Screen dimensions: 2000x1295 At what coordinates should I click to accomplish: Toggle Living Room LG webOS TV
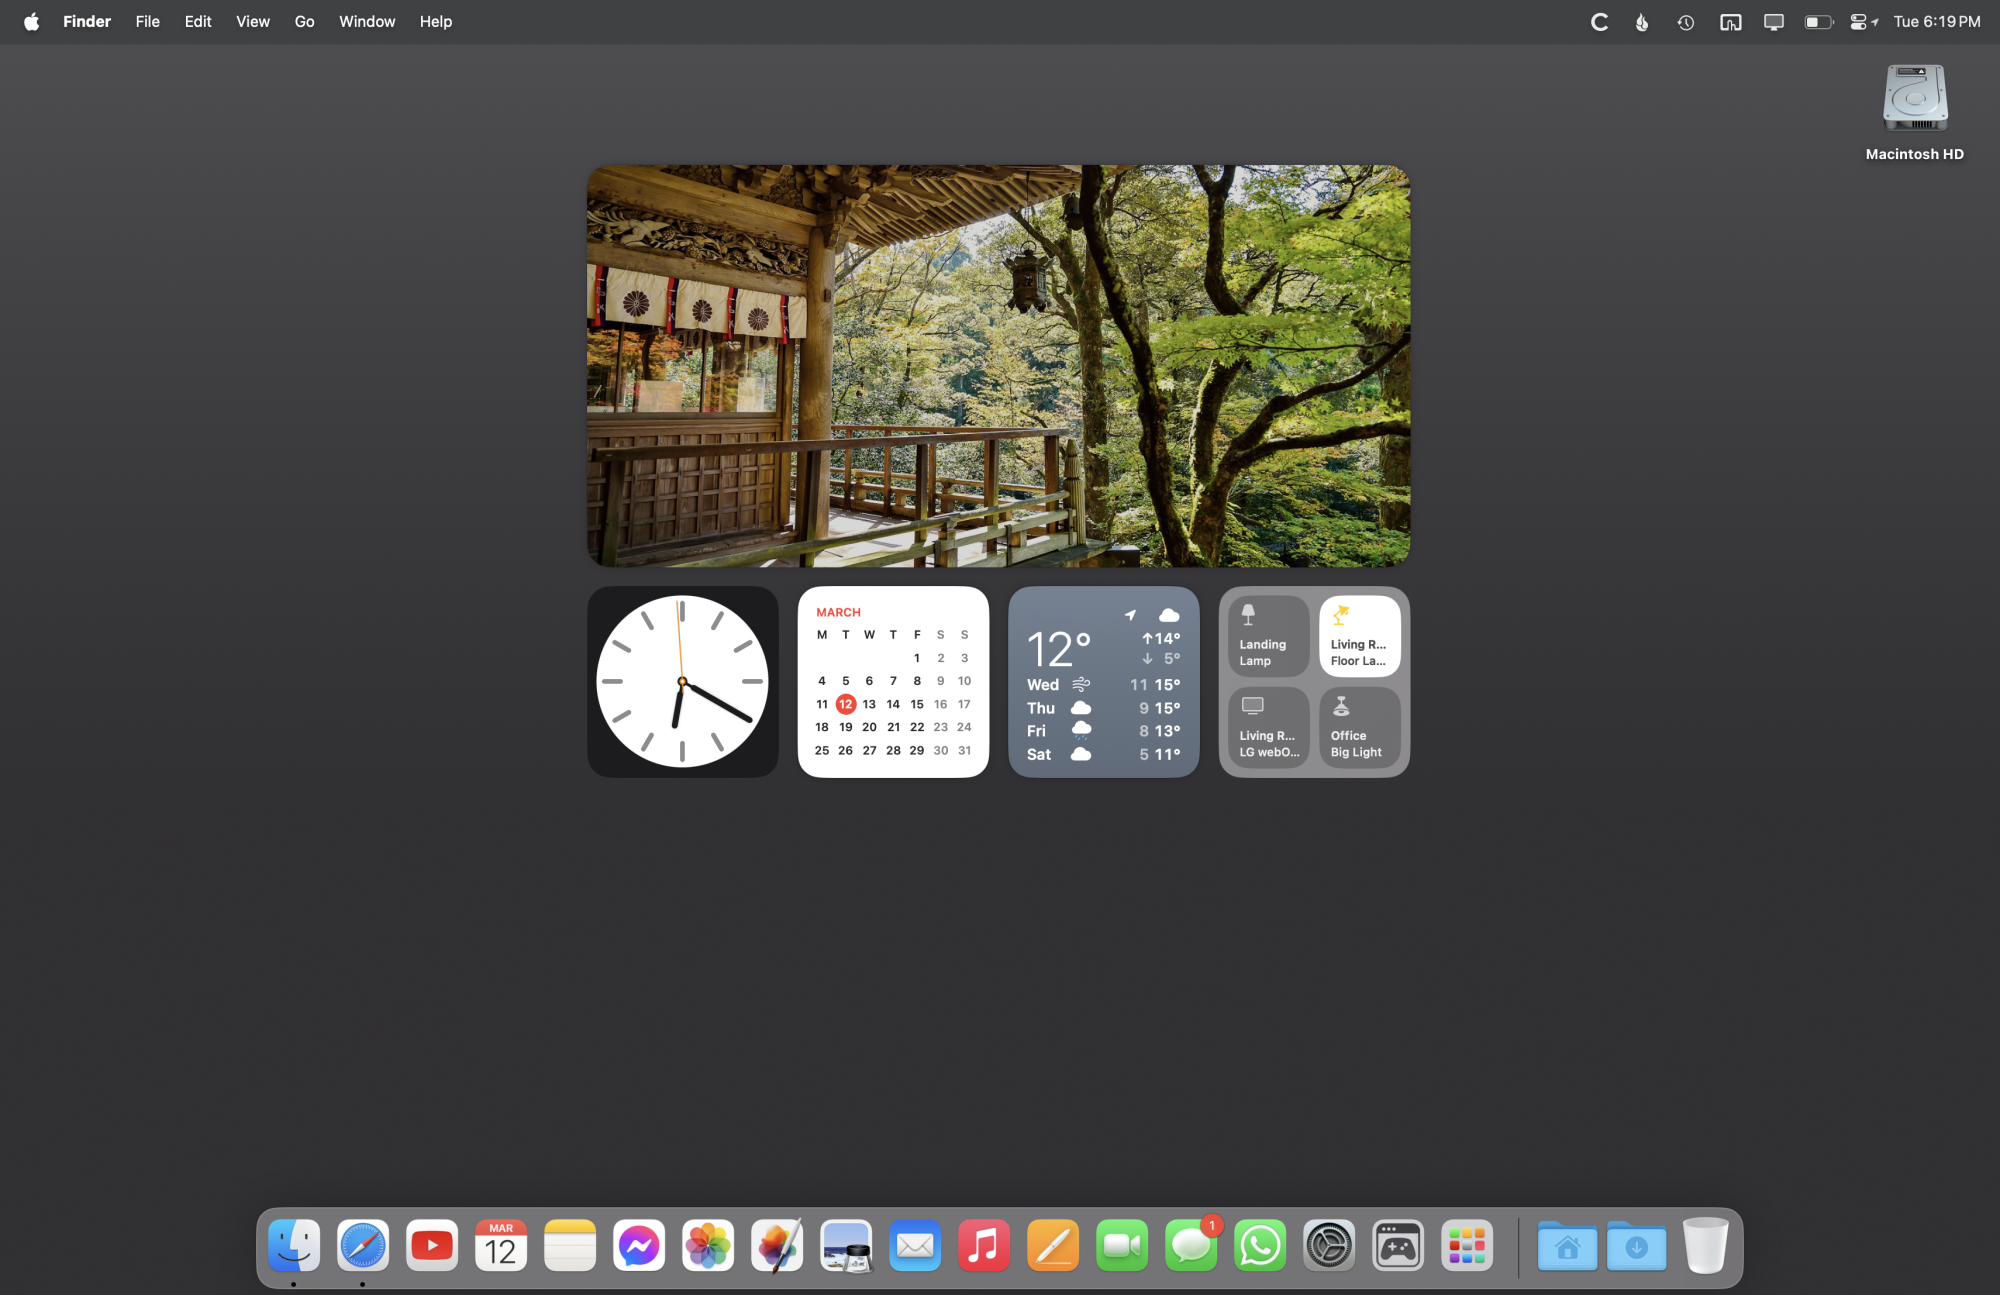click(1268, 727)
